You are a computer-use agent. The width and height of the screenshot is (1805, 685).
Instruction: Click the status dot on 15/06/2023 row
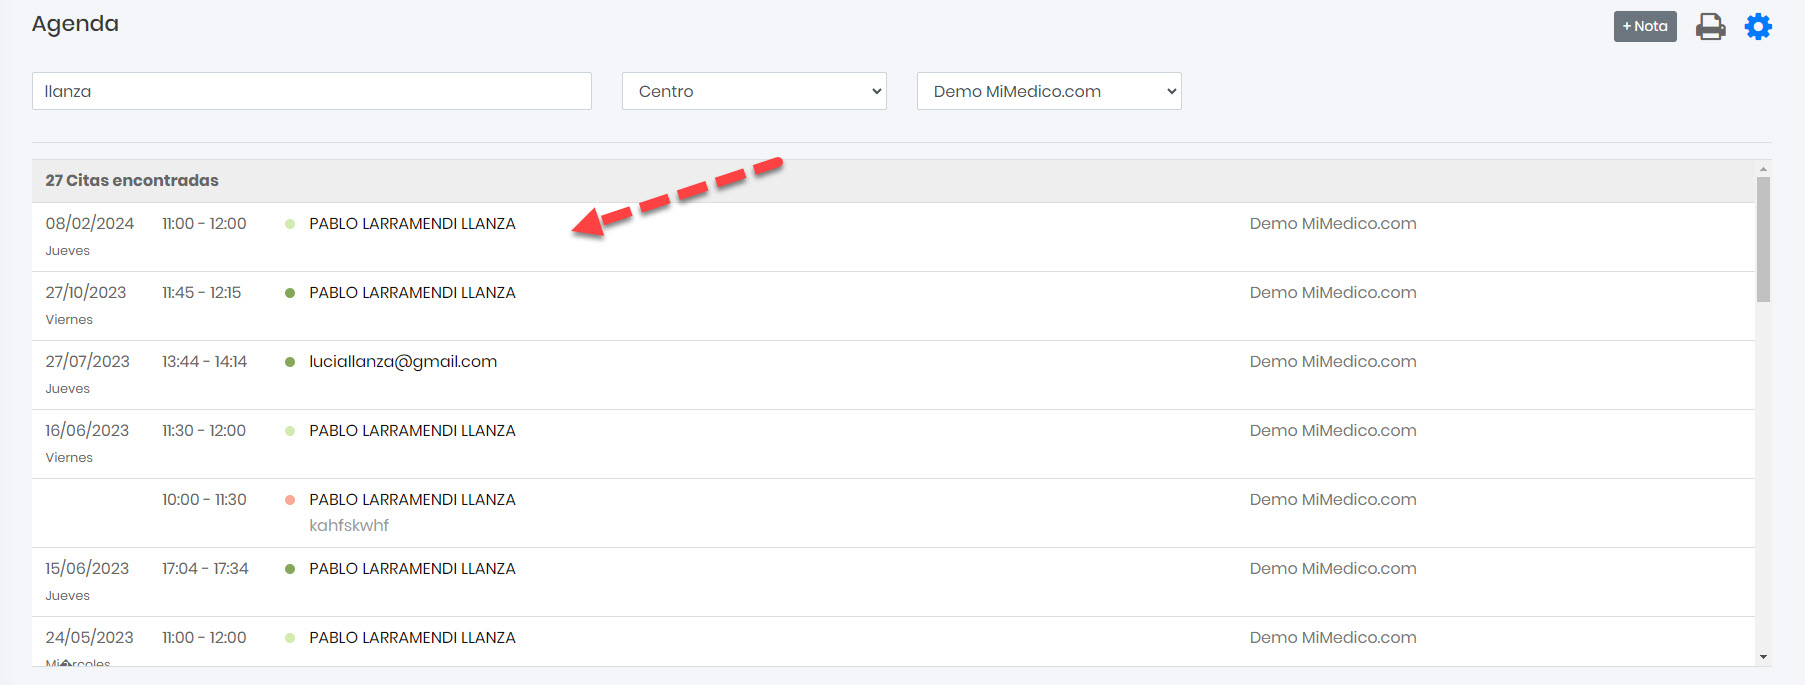point(290,569)
